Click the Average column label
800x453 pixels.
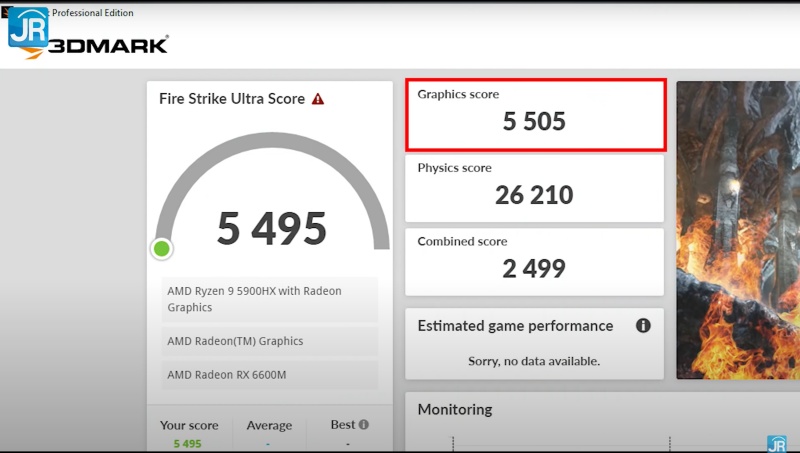click(269, 425)
